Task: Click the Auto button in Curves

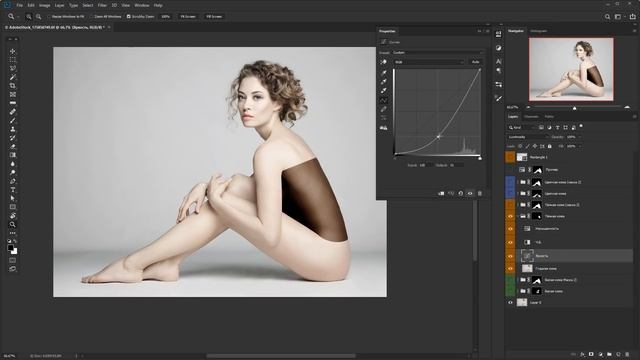Action: click(x=476, y=62)
